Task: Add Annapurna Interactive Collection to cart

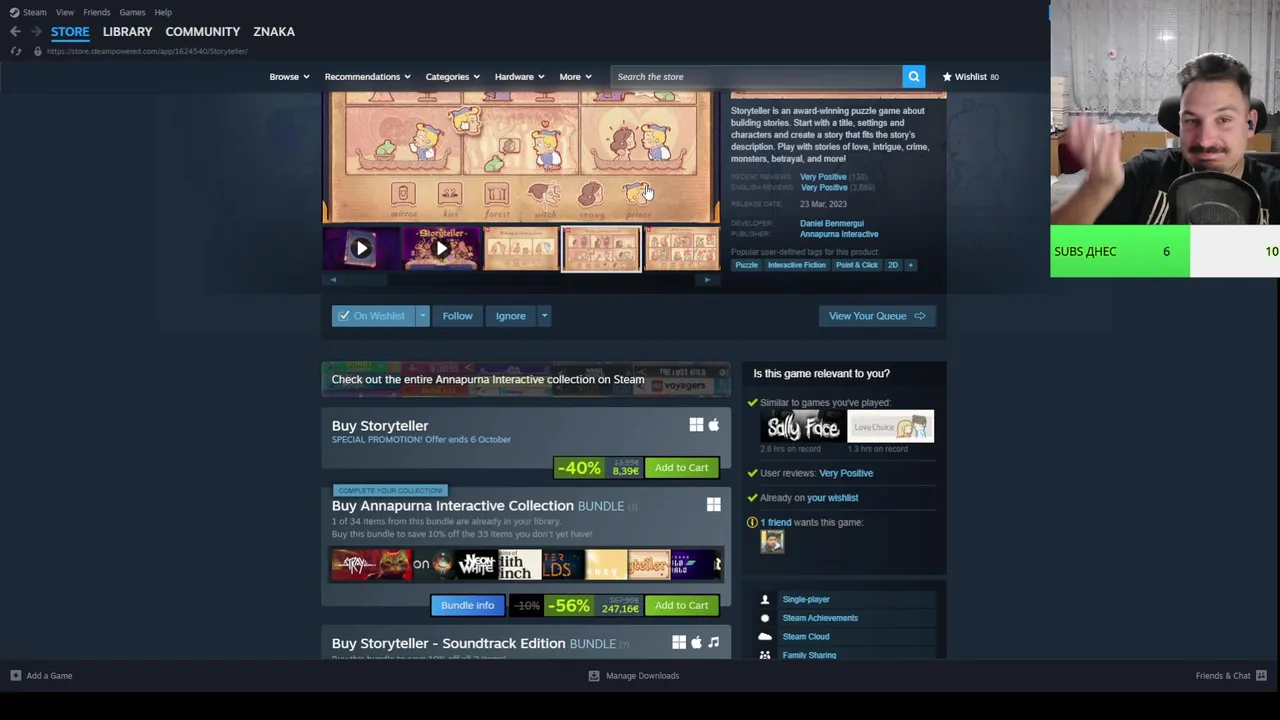Action: tap(681, 605)
